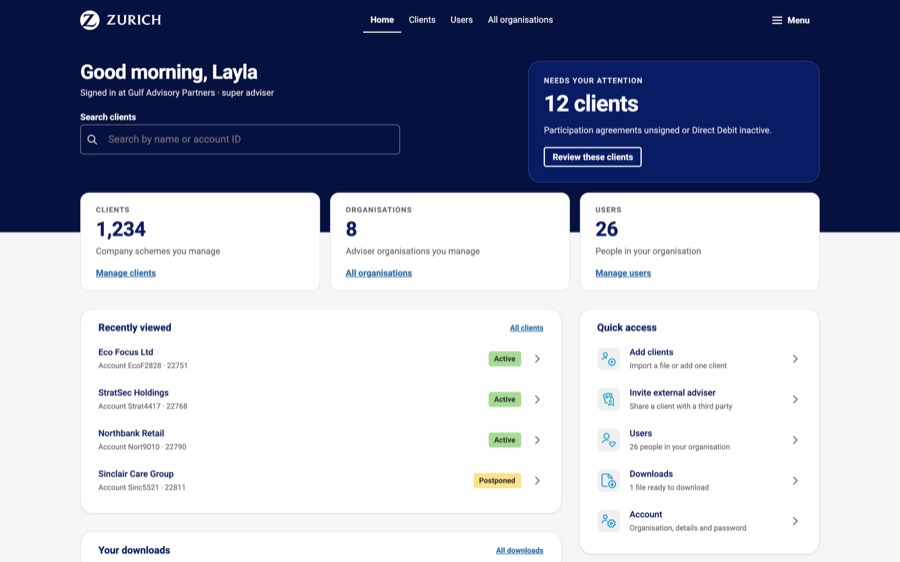Screen dimensions: 900x562
Task: Click the Northbank Retail client name
Action: pyautogui.click(x=131, y=433)
